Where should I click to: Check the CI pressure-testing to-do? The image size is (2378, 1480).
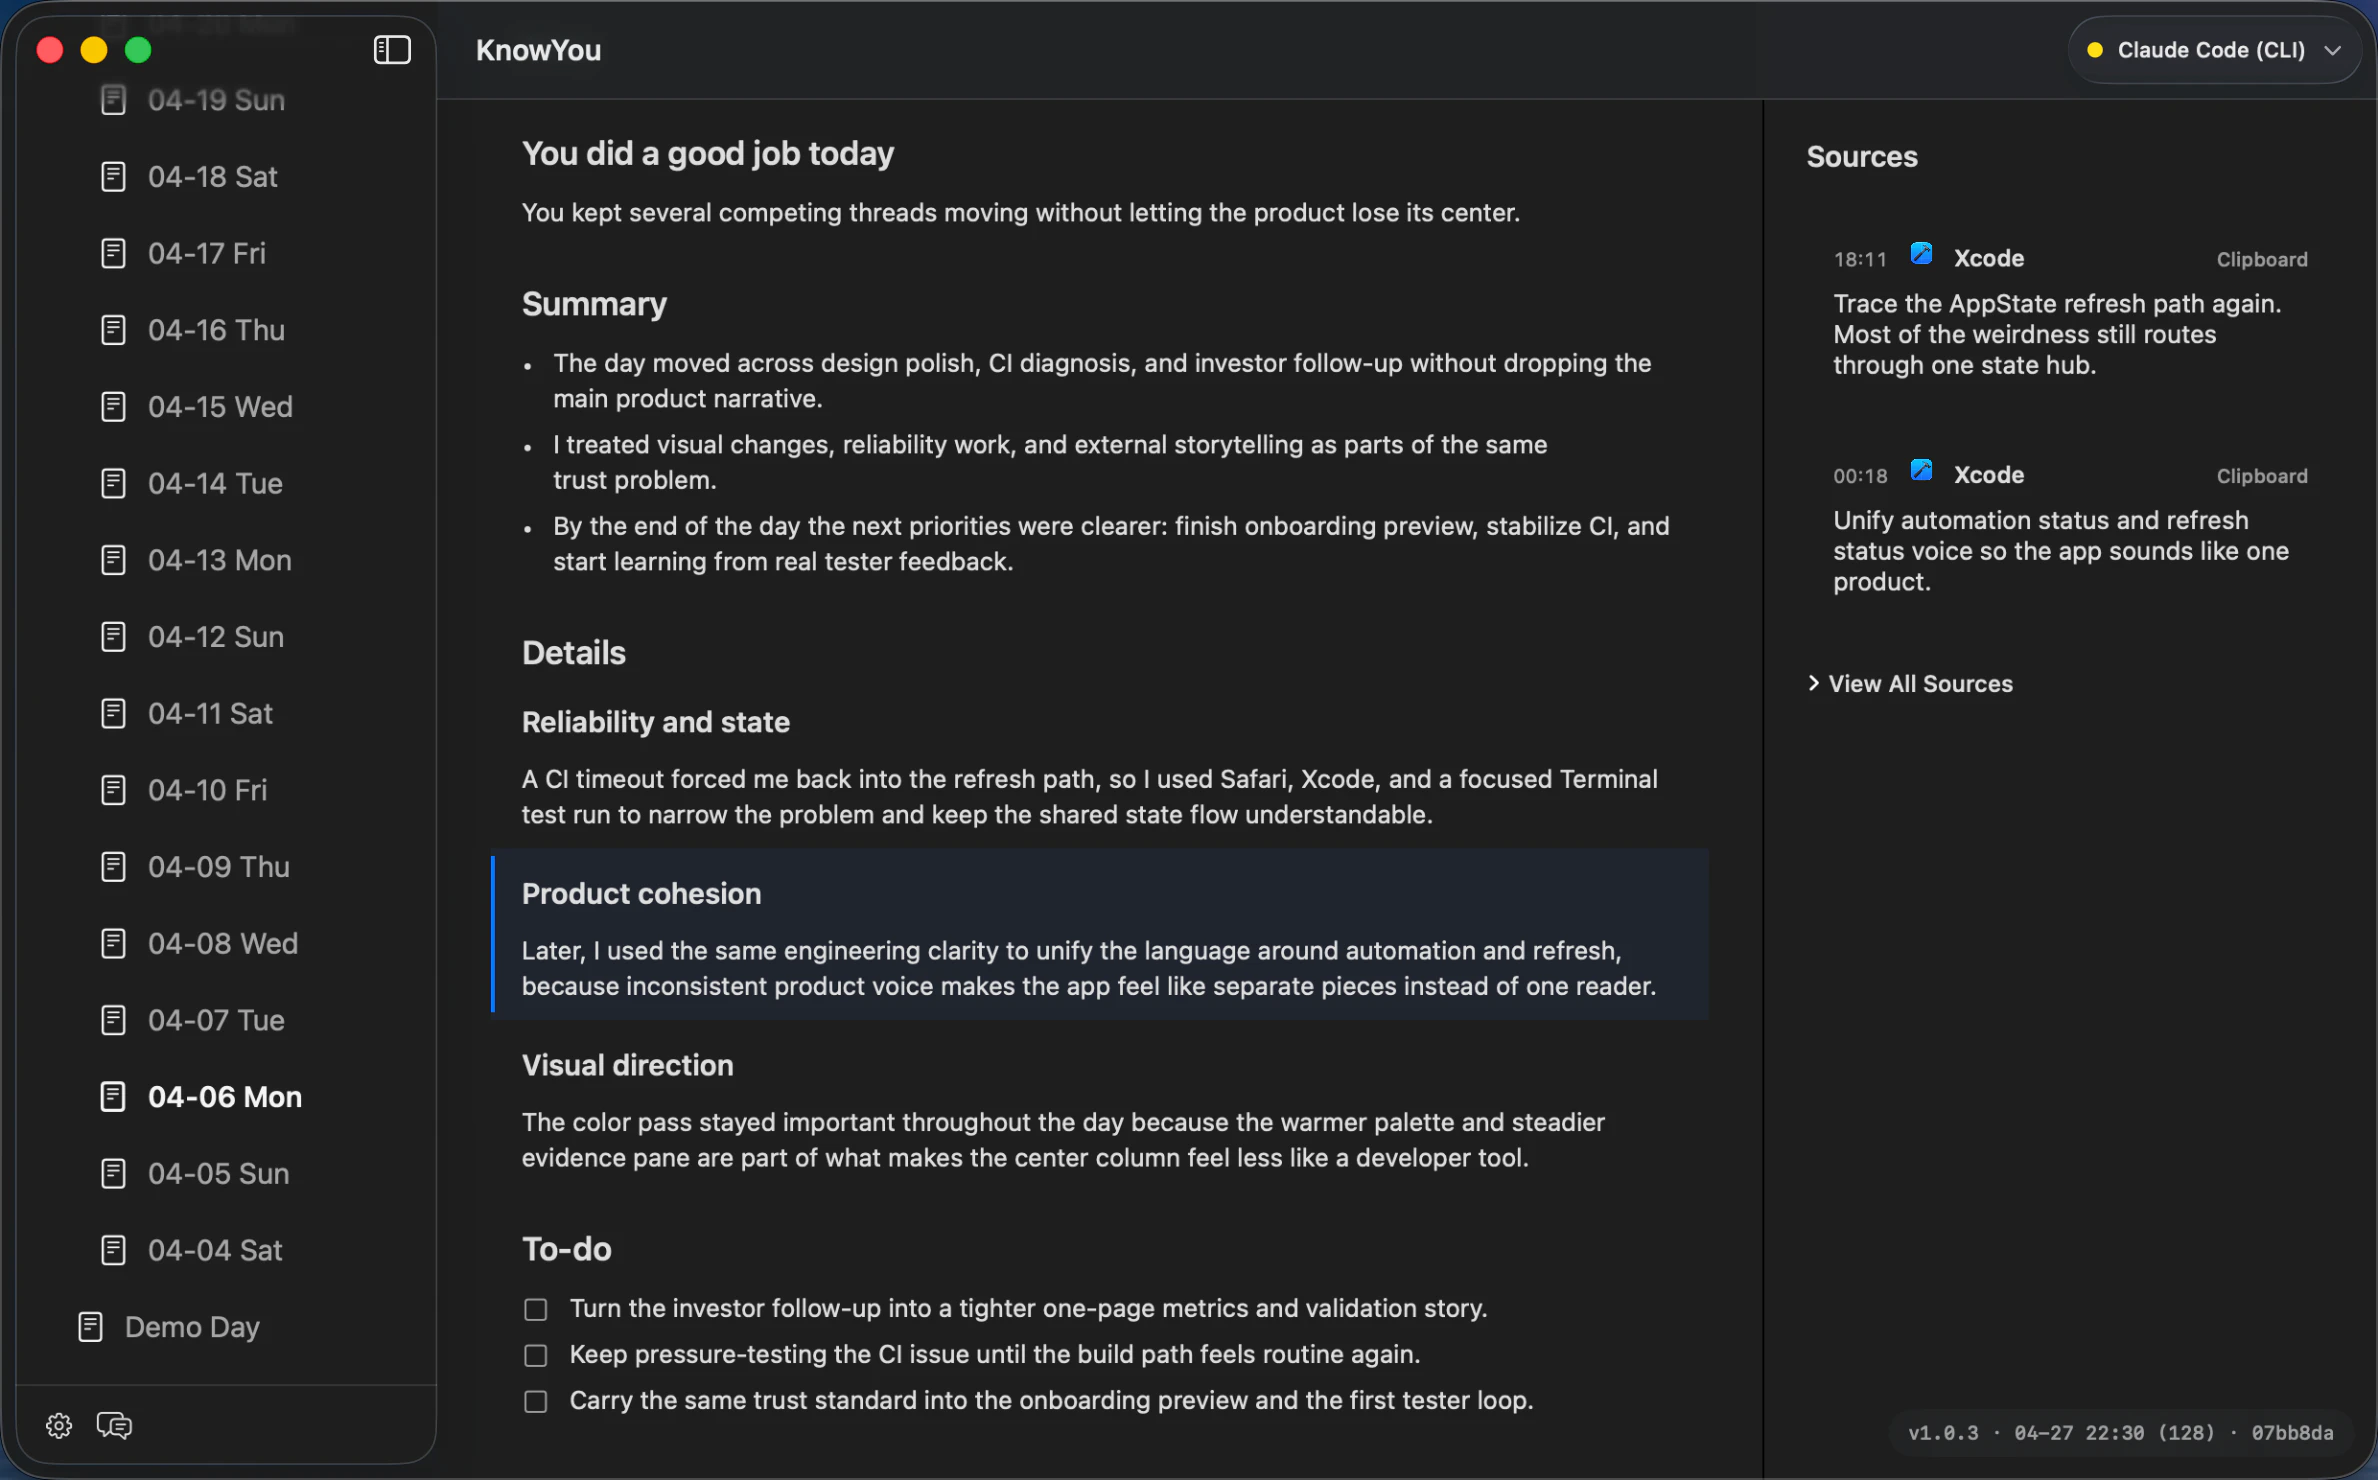pyautogui.click(x=536, y=1355)
